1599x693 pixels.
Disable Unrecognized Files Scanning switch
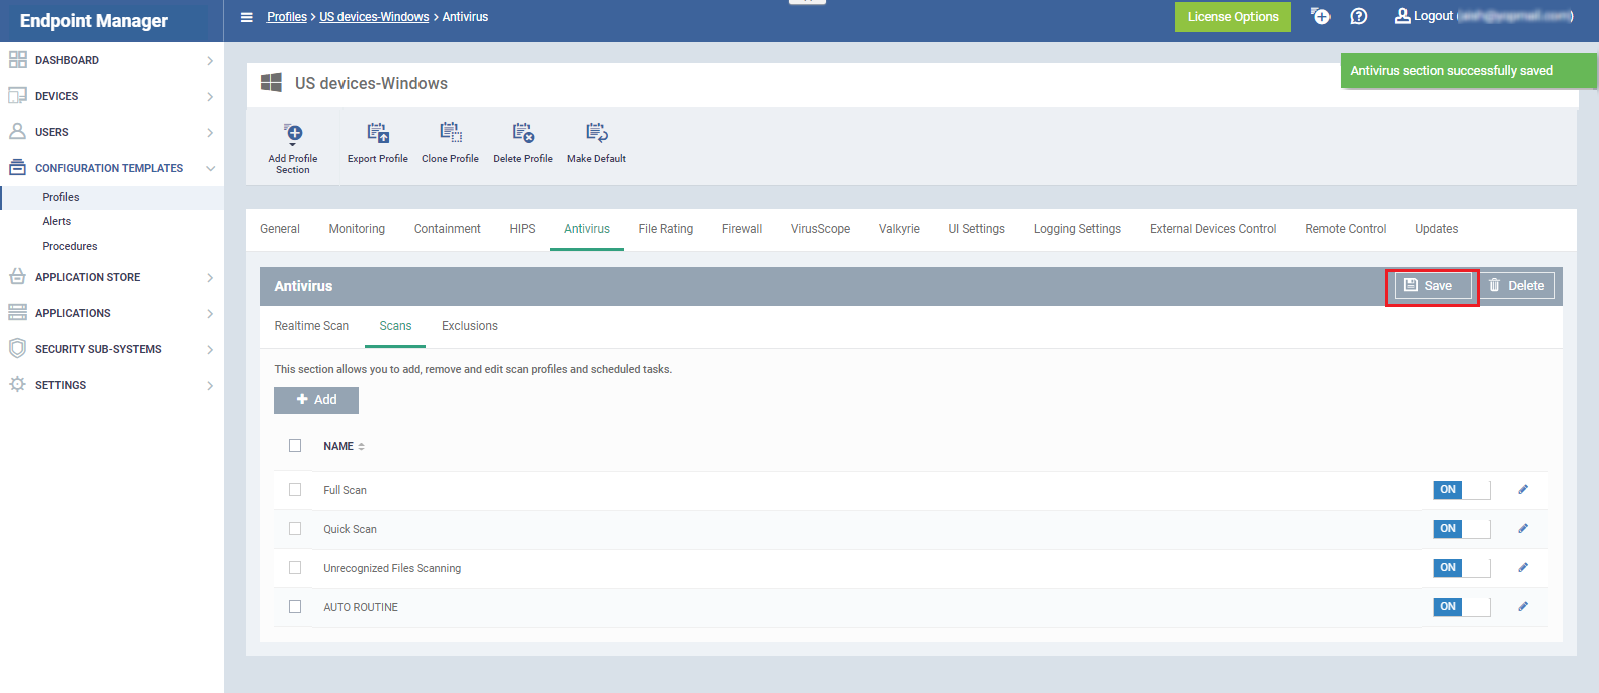click(x=1462, y=568)
